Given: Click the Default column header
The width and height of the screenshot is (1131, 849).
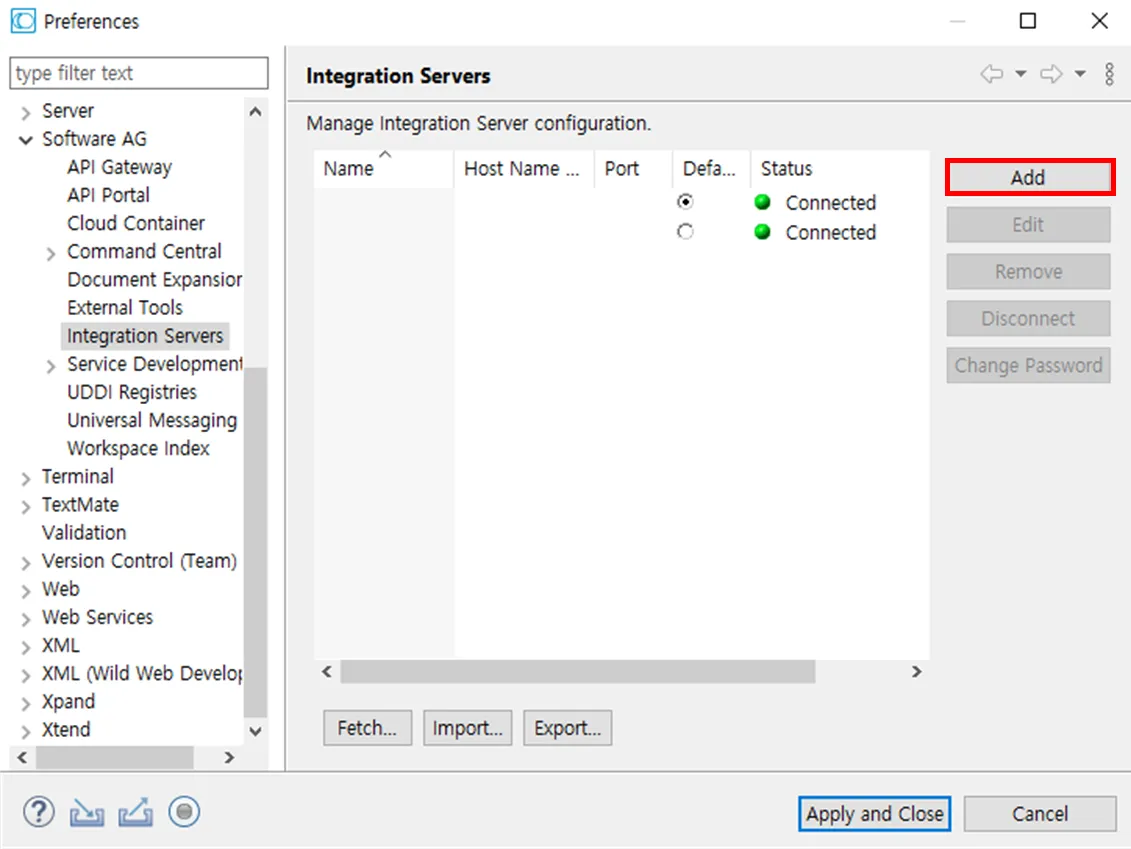Looking at the screenshot, I should (x=711, y=169).
